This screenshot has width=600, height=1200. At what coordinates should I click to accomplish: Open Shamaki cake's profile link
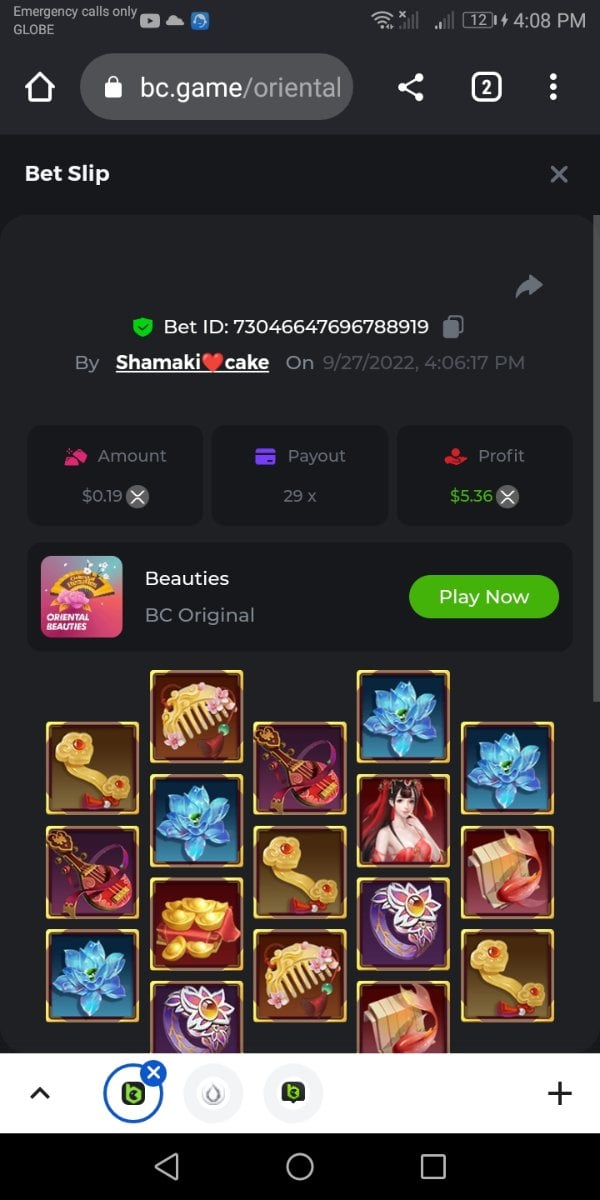192,362
